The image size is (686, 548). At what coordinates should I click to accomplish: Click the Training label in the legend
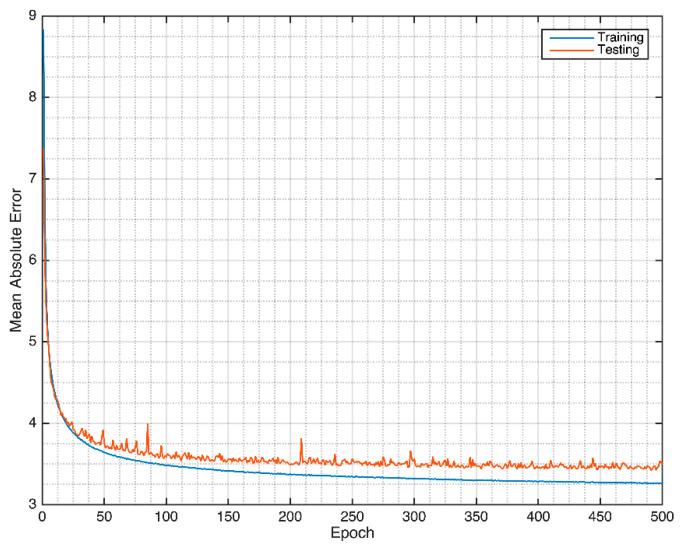tap(620, 37)
